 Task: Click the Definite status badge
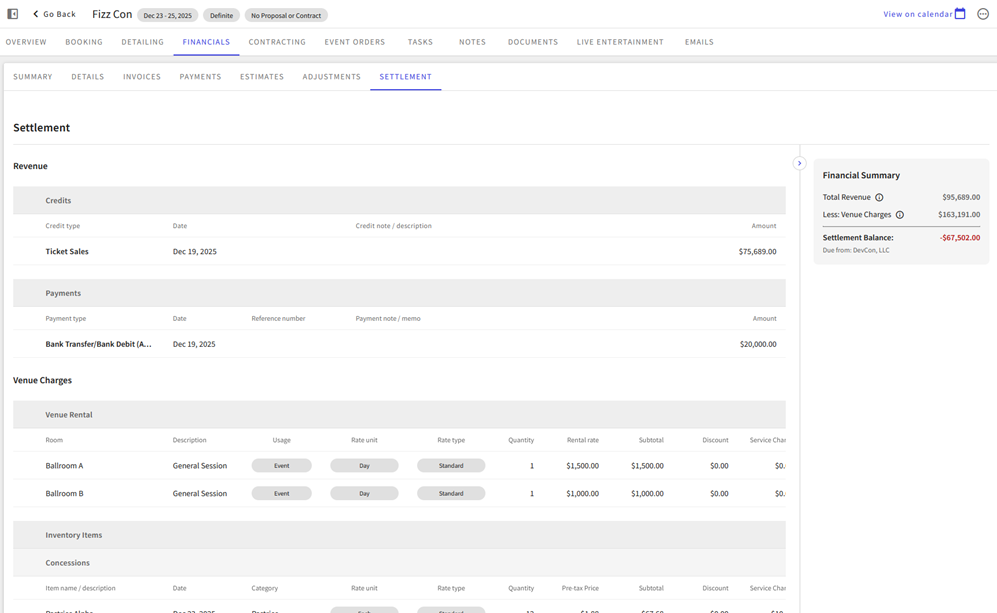pos(221,15)
